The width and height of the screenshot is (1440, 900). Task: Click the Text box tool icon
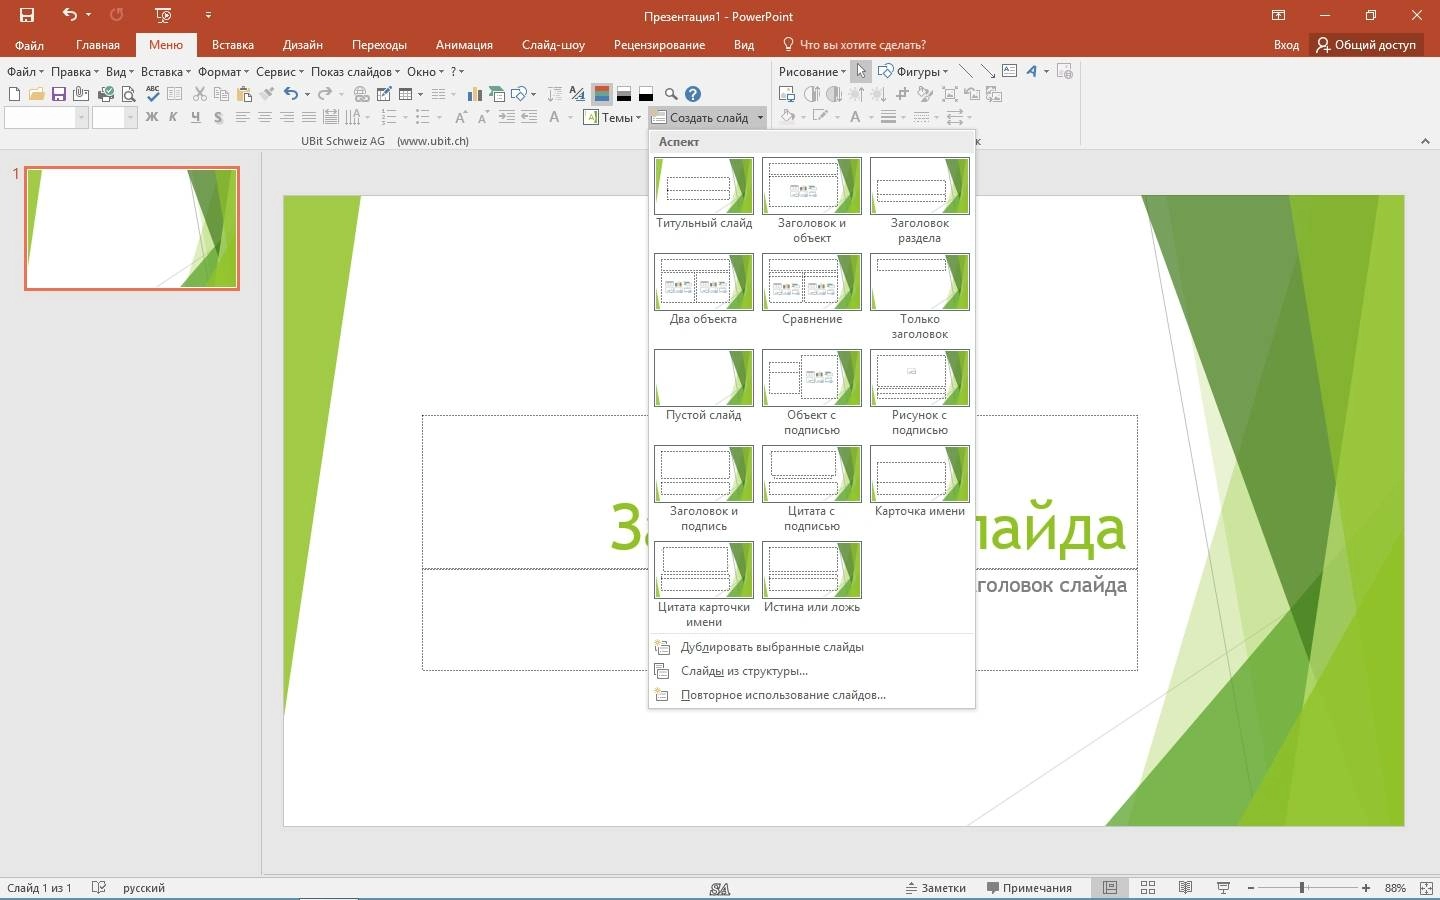[1010, 71]
